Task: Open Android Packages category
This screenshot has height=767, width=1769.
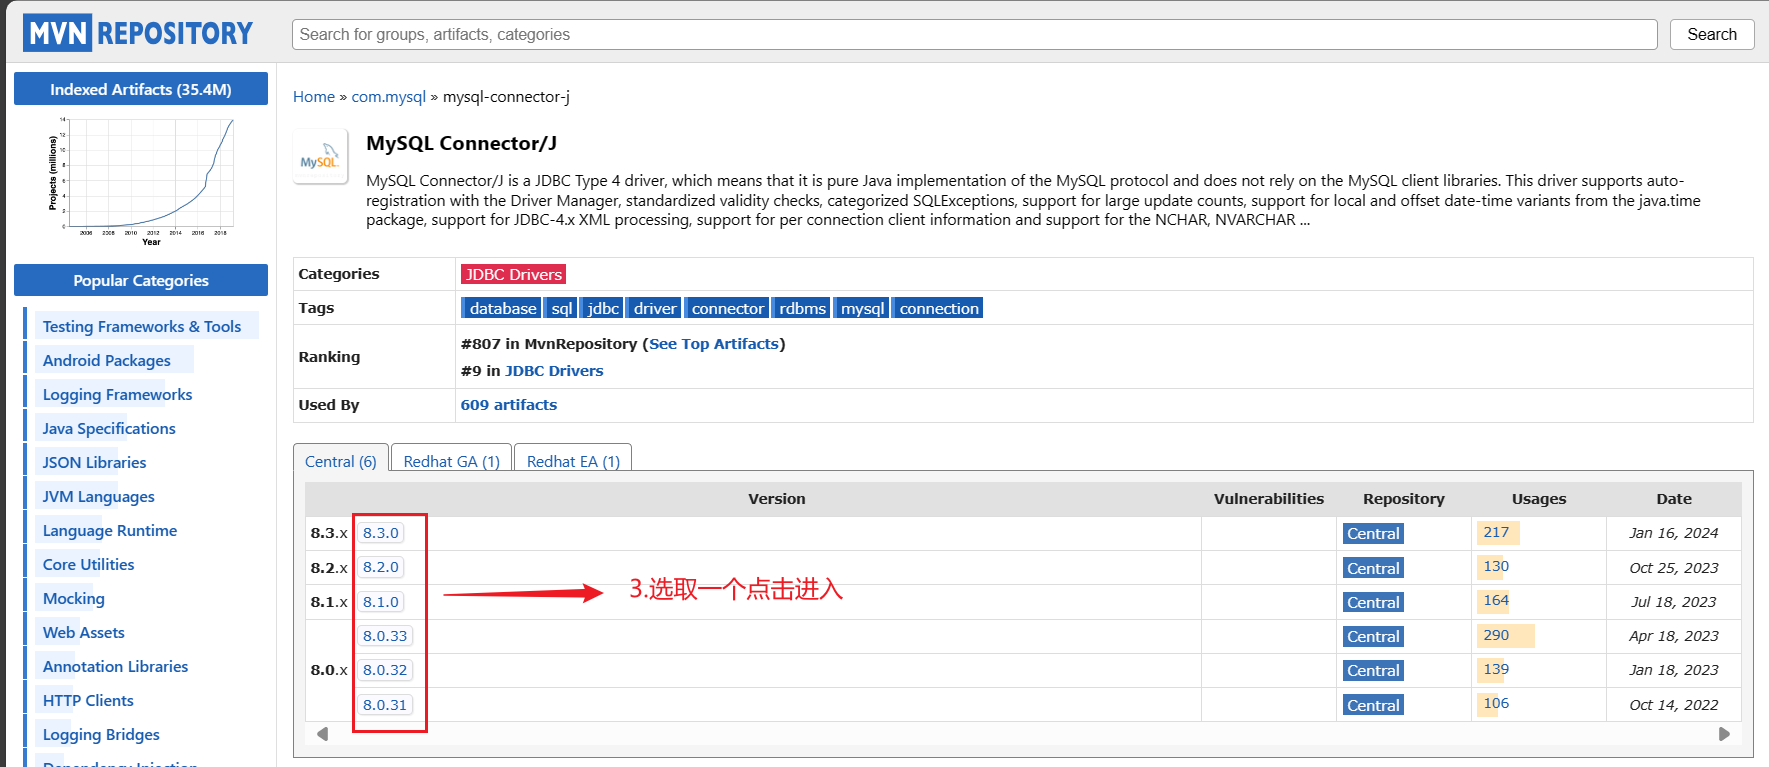Action: click(107, 361)
